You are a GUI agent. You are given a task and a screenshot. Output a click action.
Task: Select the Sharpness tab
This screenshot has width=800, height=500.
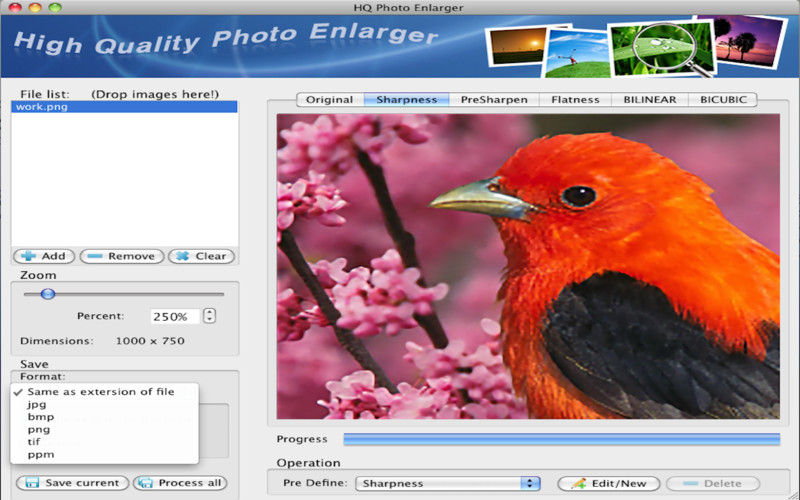(407, 99)
